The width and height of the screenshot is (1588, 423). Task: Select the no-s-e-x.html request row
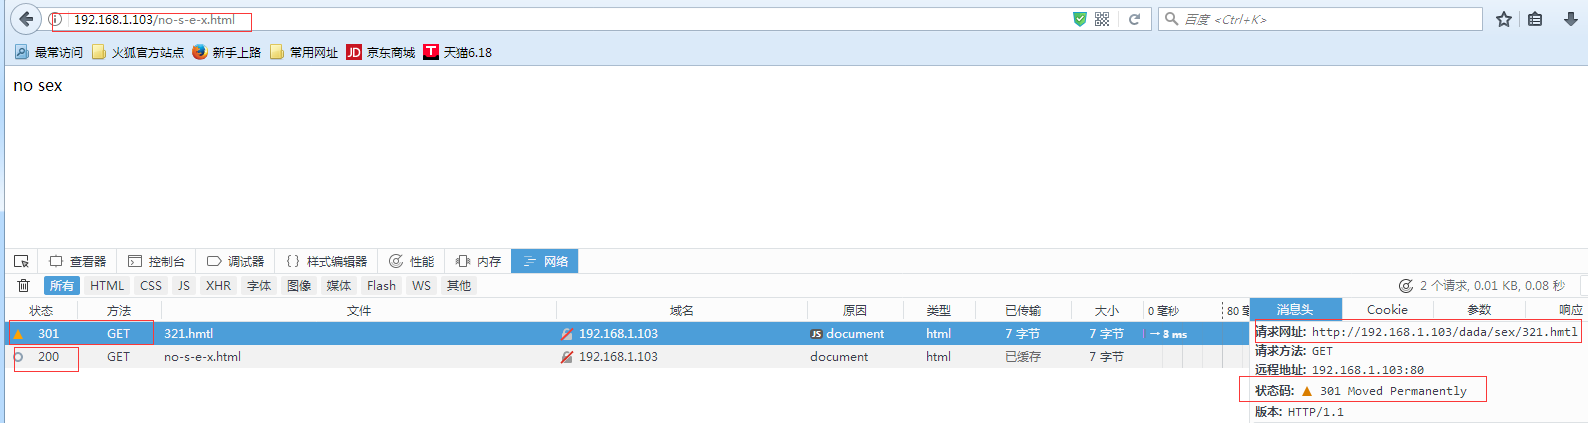pyautogui.click(x=202, y=357)
